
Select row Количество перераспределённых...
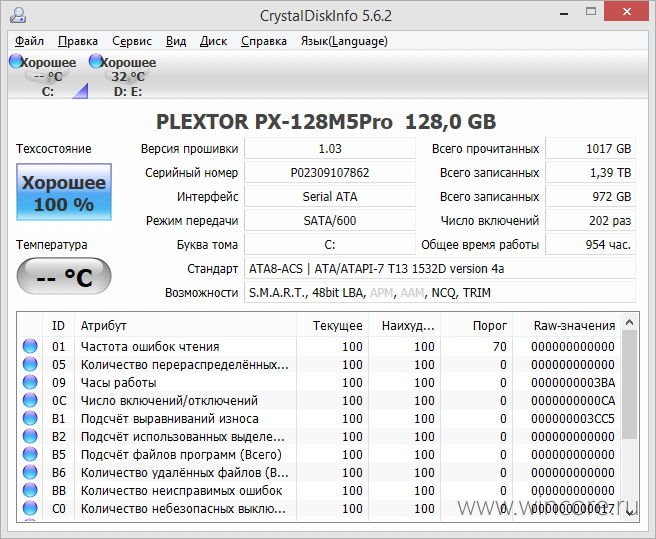(x=320, y=364)
